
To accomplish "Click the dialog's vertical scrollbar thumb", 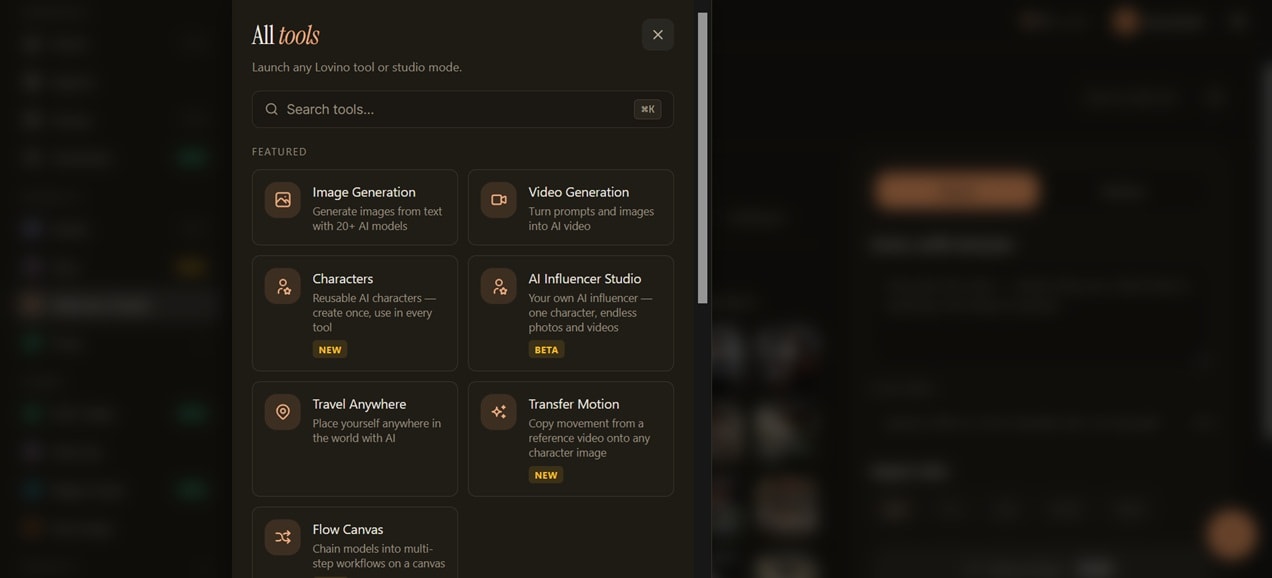I will [x=702, y=158].
